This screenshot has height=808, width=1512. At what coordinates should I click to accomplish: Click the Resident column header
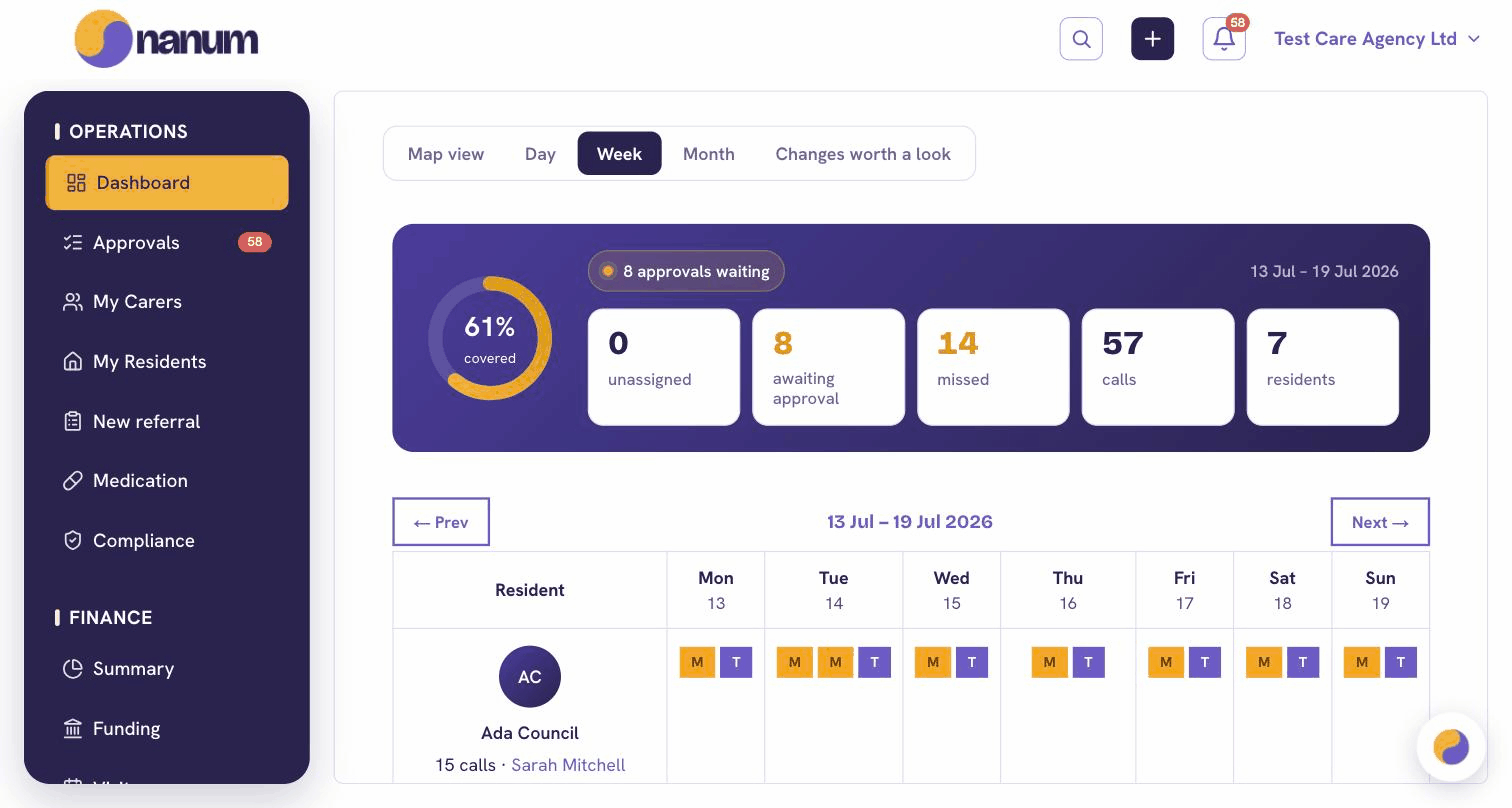point(530,590)
